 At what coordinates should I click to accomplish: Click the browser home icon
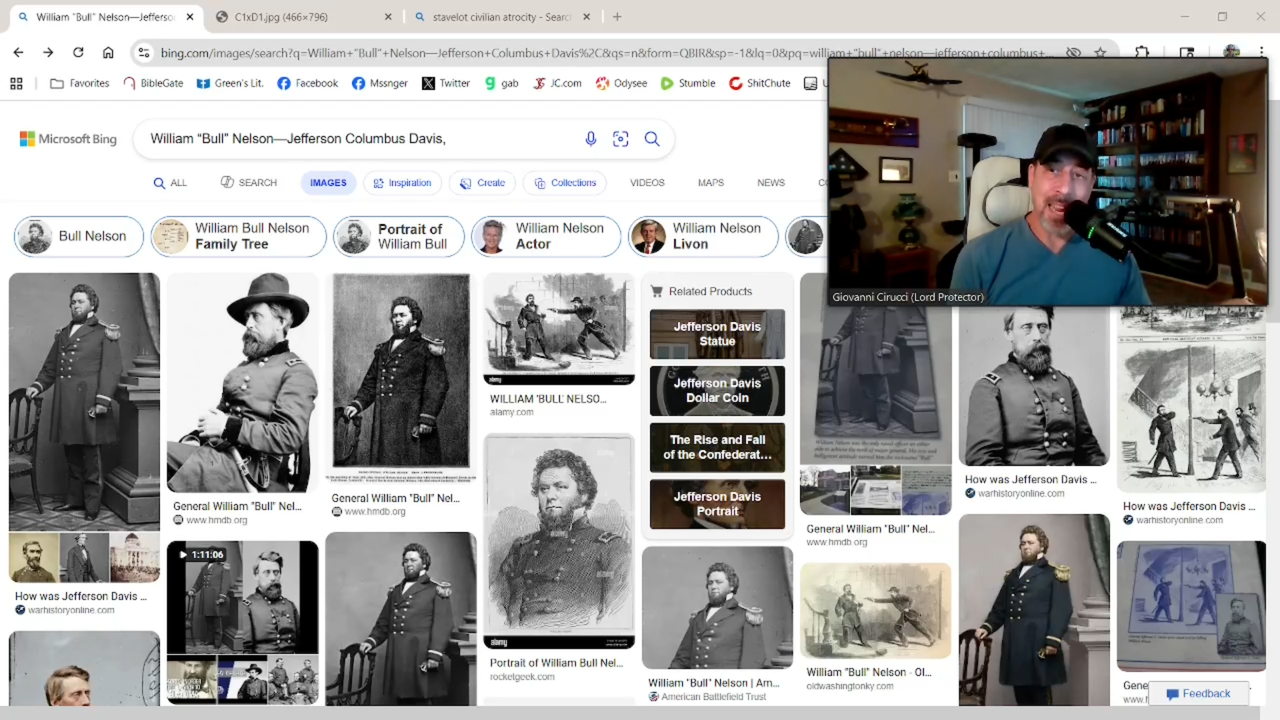tap(108, 52)
